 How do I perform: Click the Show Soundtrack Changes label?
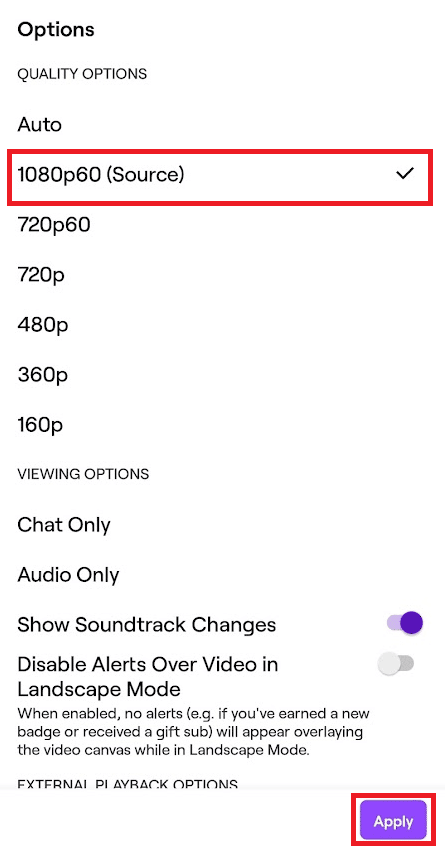146,624
